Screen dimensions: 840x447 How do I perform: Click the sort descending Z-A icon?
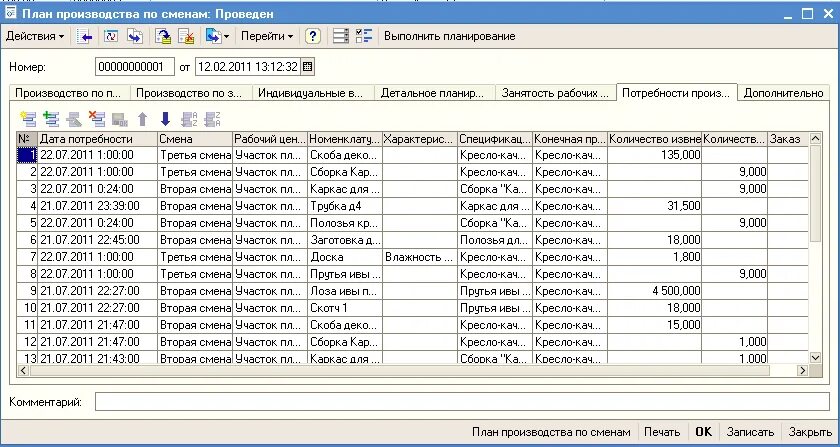tap(212, 119)
